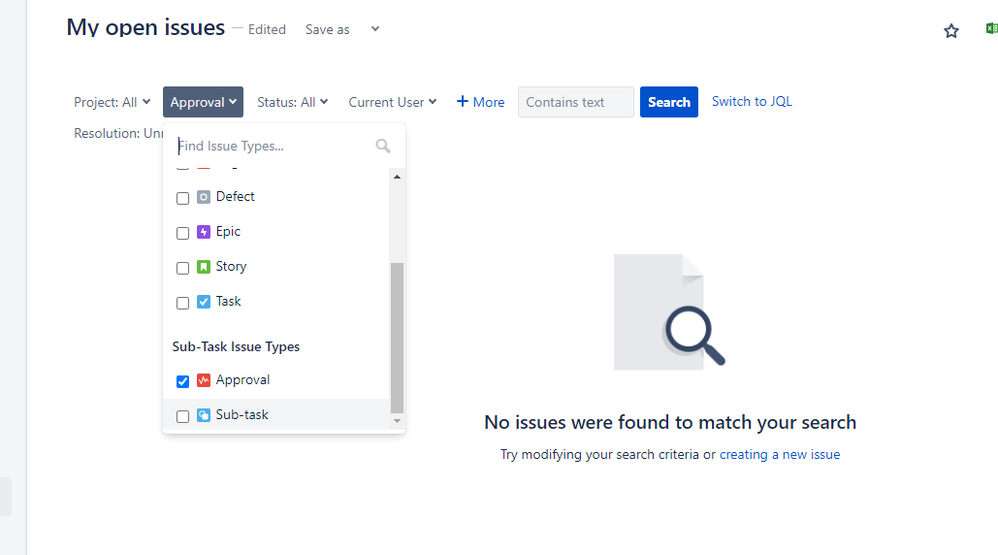The width and height of the screenshot is (998, 555).
Task: Click the Edited status text
Action: [267, 29]
